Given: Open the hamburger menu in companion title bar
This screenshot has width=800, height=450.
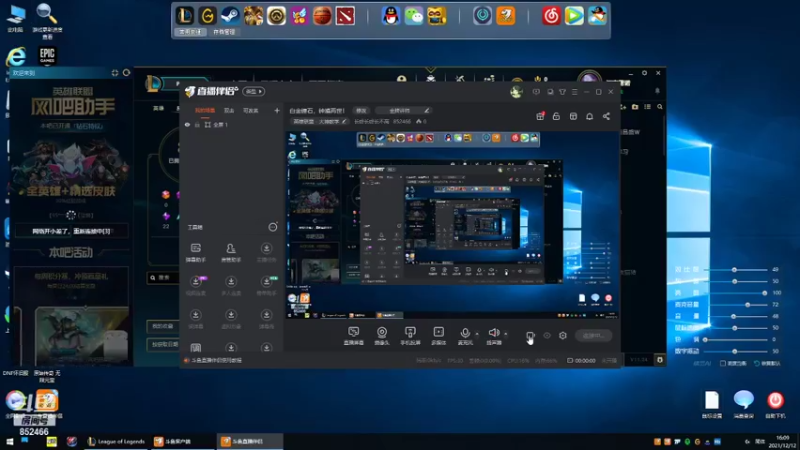Looking at the screenshot, I should (574, 92).
